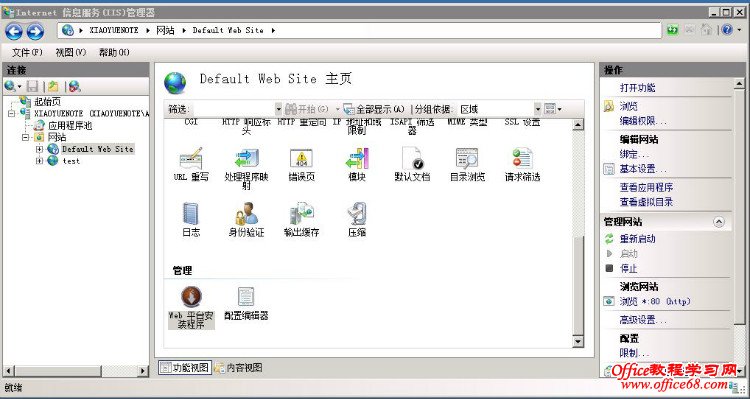Click the green refresh icon in address bar

pyautogui.click(x=673, y=30)
